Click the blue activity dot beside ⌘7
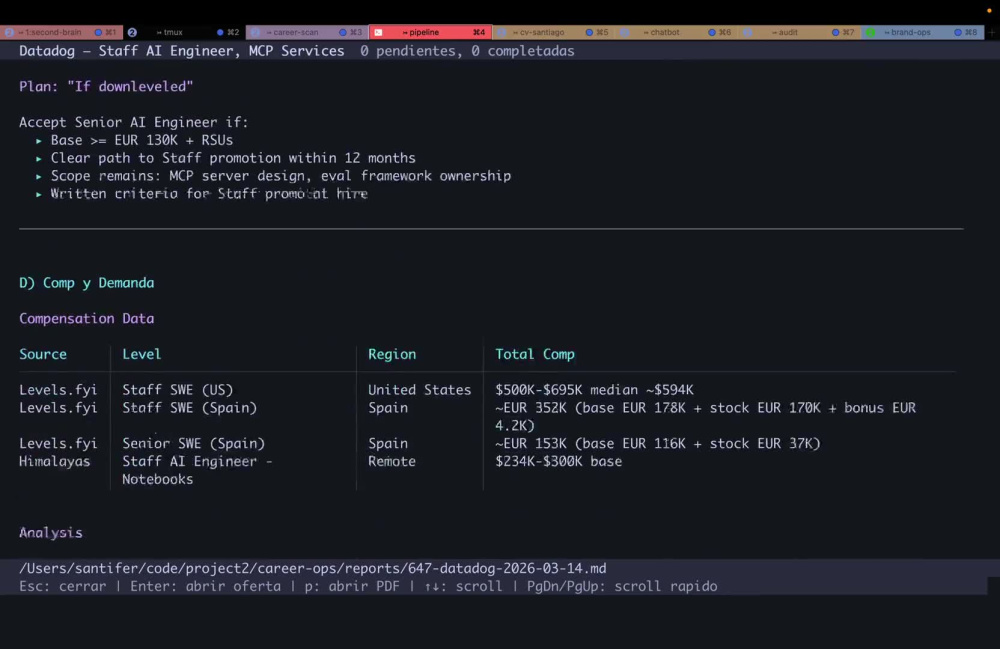 [835, 32]
